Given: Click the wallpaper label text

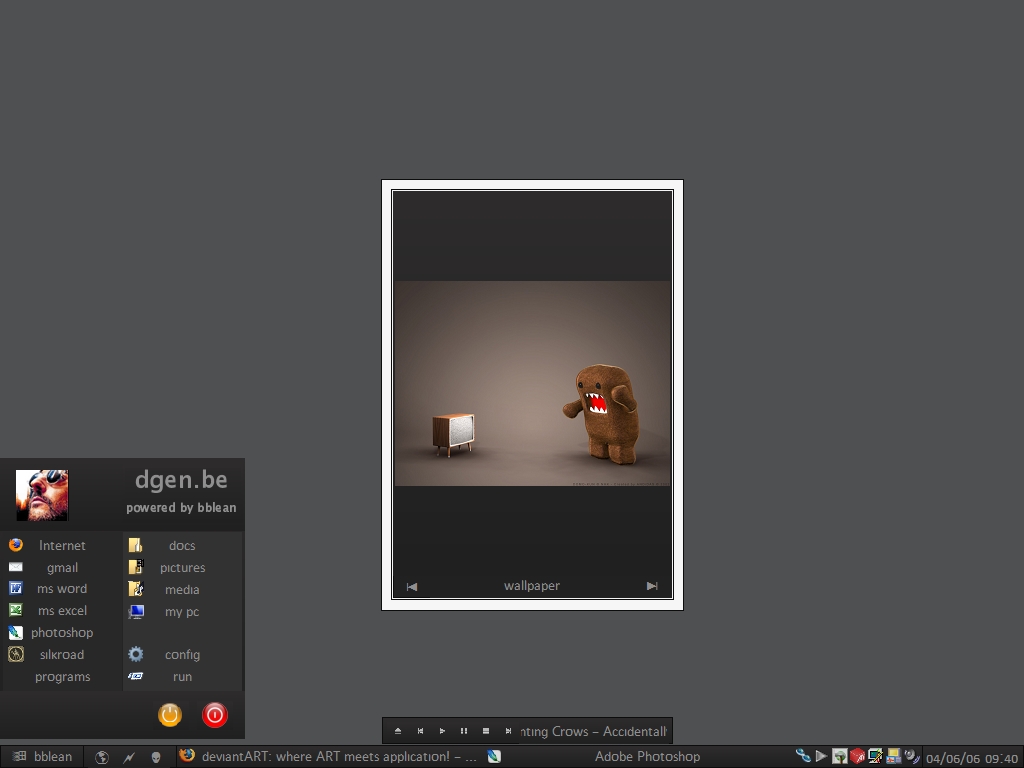Looking at the screenshot, I should click(x=532, y=586).
